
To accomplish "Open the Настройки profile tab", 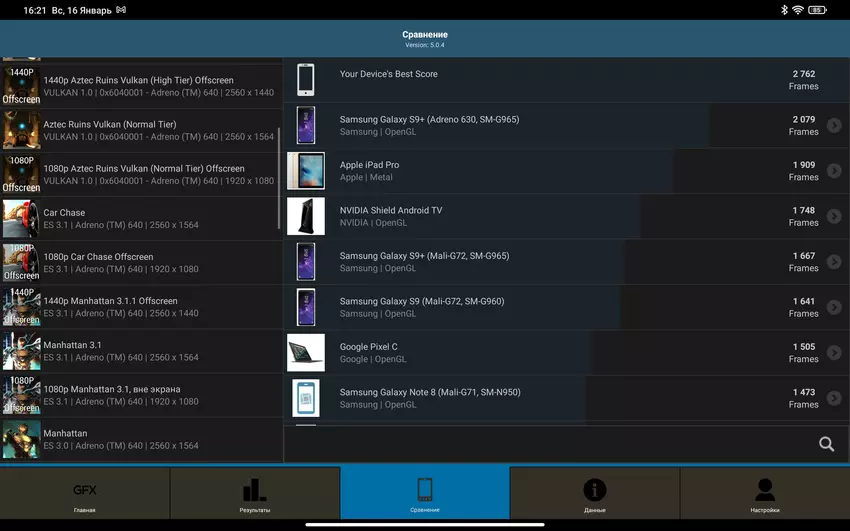I will pos(764,493).
